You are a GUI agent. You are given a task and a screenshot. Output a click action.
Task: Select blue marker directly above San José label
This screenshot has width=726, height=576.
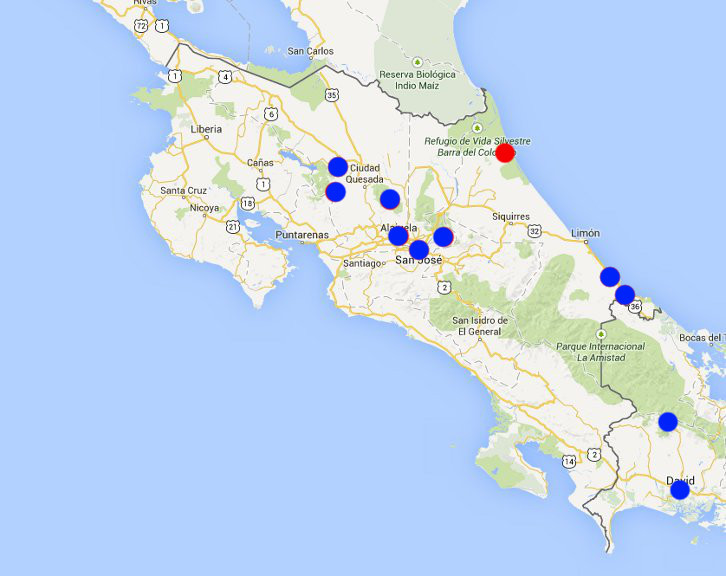419,249
